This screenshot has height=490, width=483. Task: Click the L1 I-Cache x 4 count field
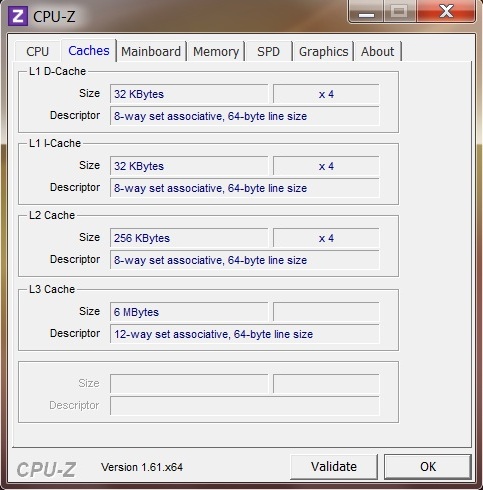click(326, 166)
